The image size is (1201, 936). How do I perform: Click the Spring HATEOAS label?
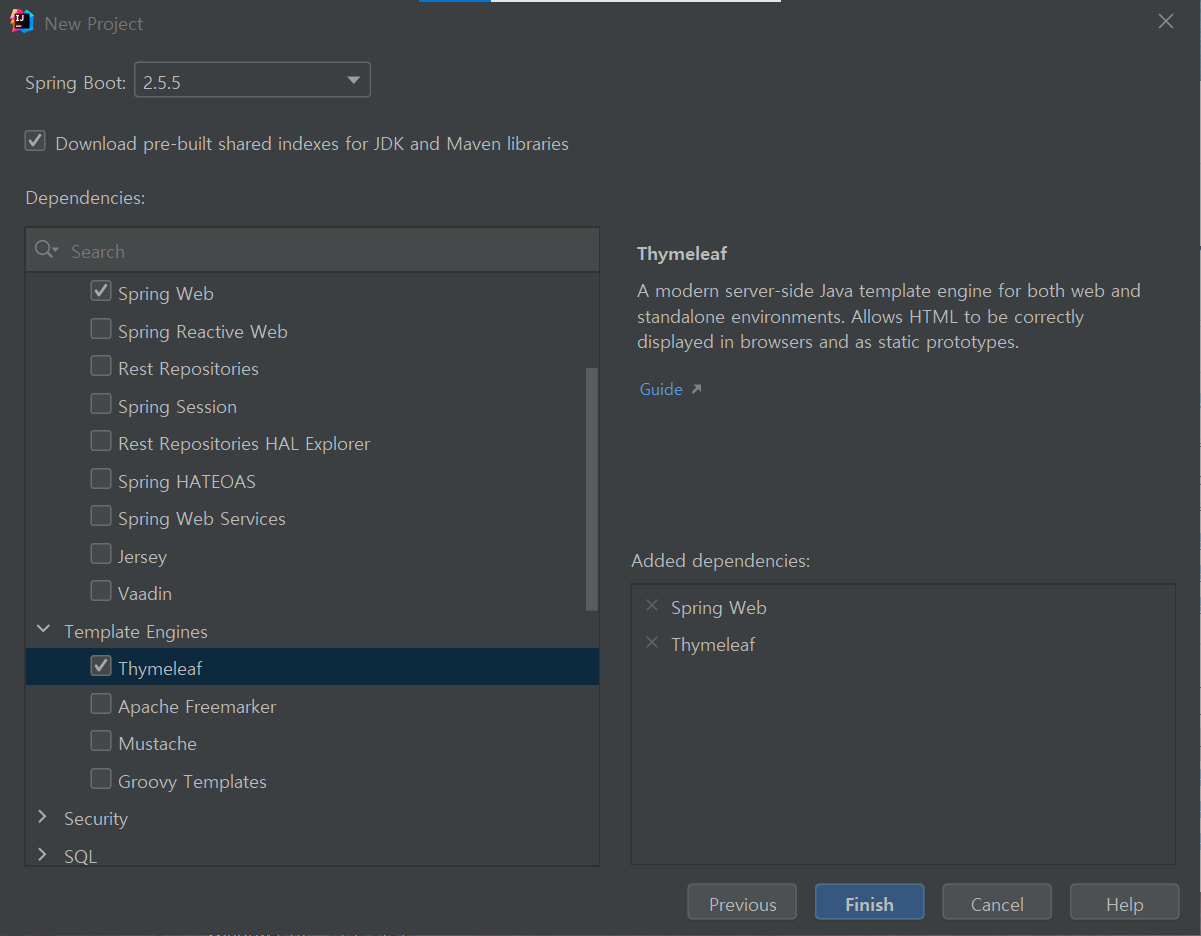coord(187,482)
